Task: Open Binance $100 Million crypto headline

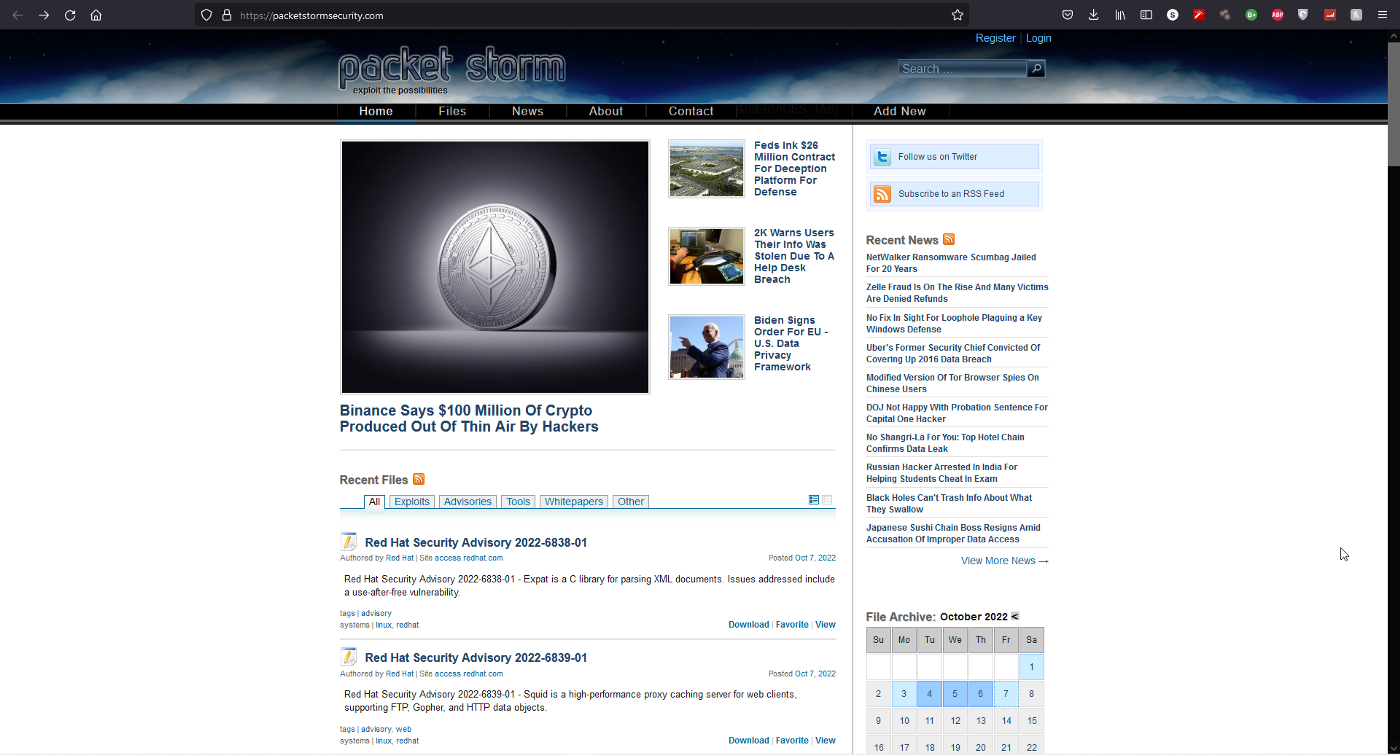Action: point(469,418)
